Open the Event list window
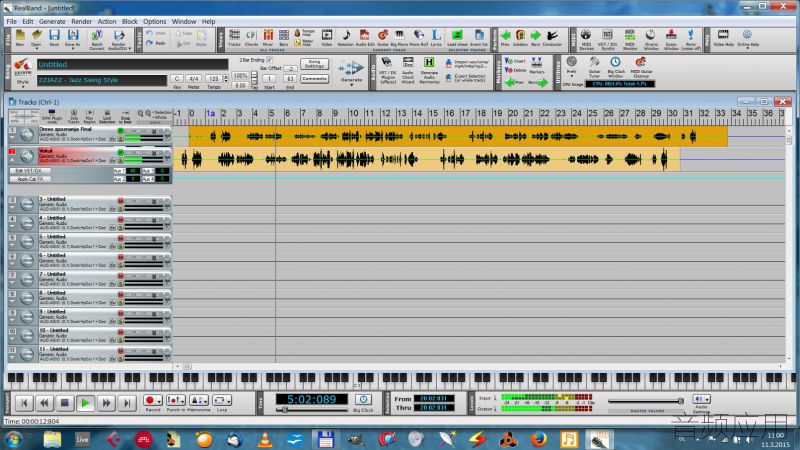The height and width of the screenshot is (450, 800). coord(479,38)
